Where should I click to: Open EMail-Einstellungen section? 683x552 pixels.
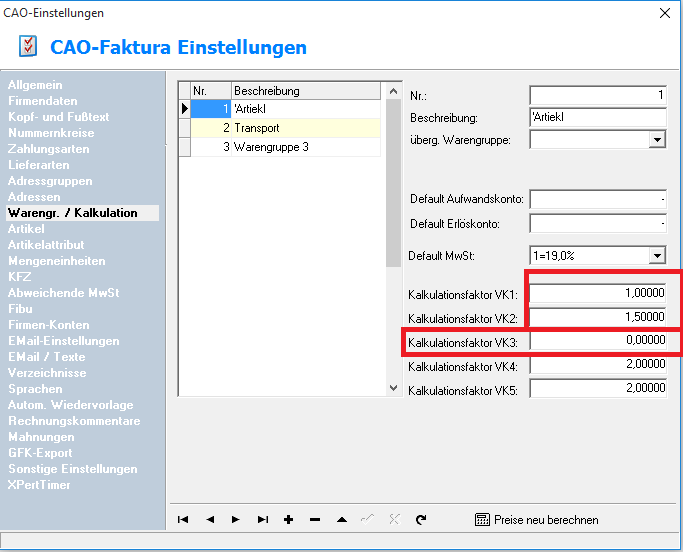64,341
